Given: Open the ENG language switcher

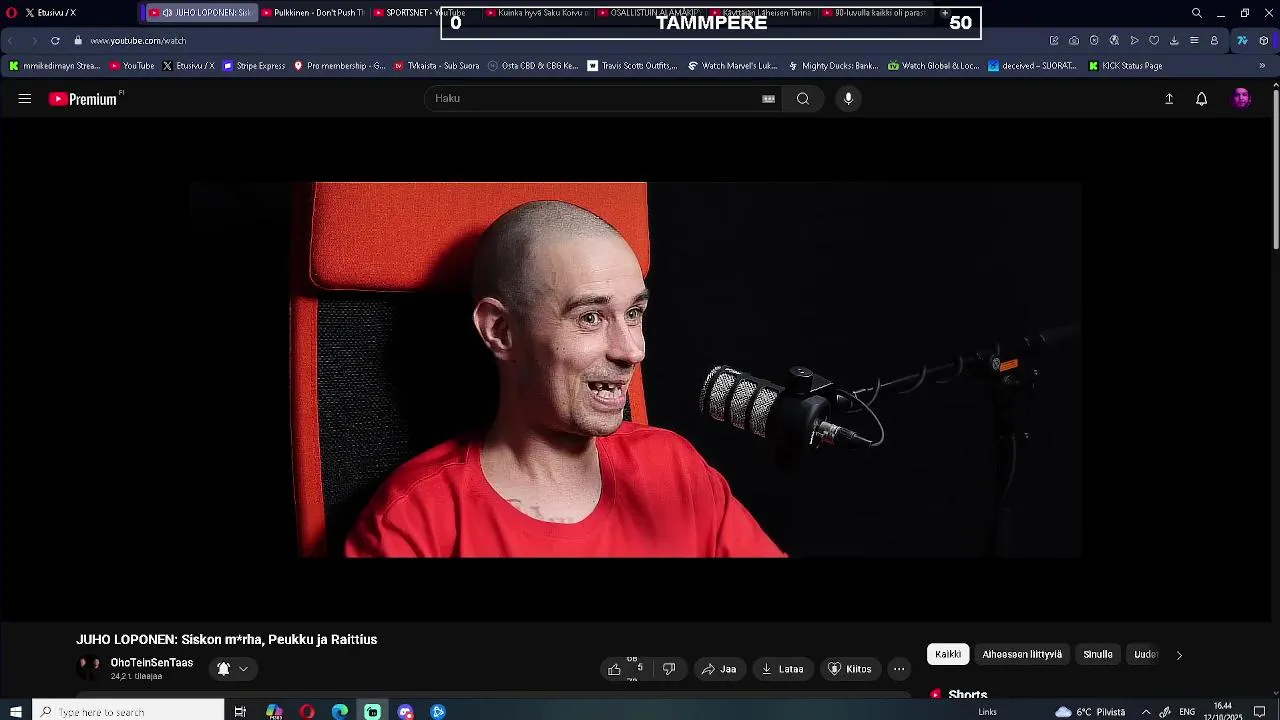Looking at the screenshot, I should [x=1187, y=712].
